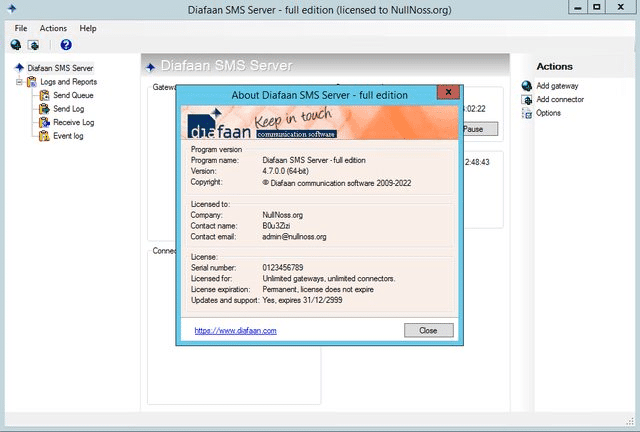Click the Pause button behind the dialog

[x=480, y=129]
